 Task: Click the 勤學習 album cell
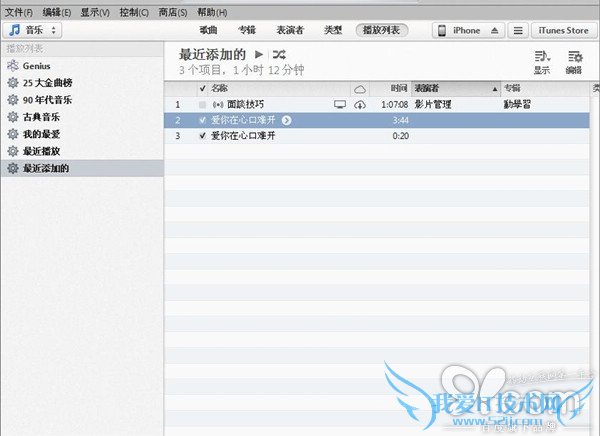point(517,105)
